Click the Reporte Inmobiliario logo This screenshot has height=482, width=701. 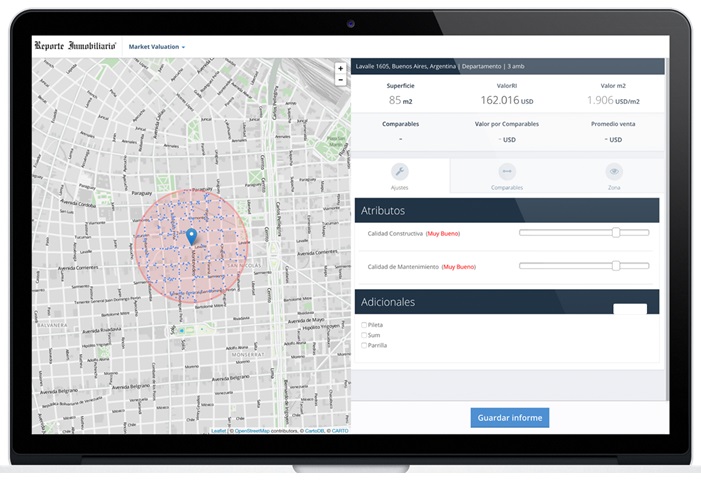pos(75,46)
